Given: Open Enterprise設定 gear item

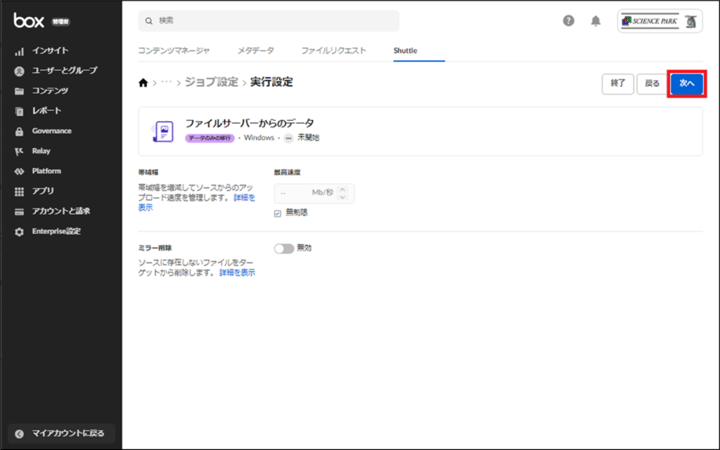Looking at the screenshot, I should click(x=56, y=231).
